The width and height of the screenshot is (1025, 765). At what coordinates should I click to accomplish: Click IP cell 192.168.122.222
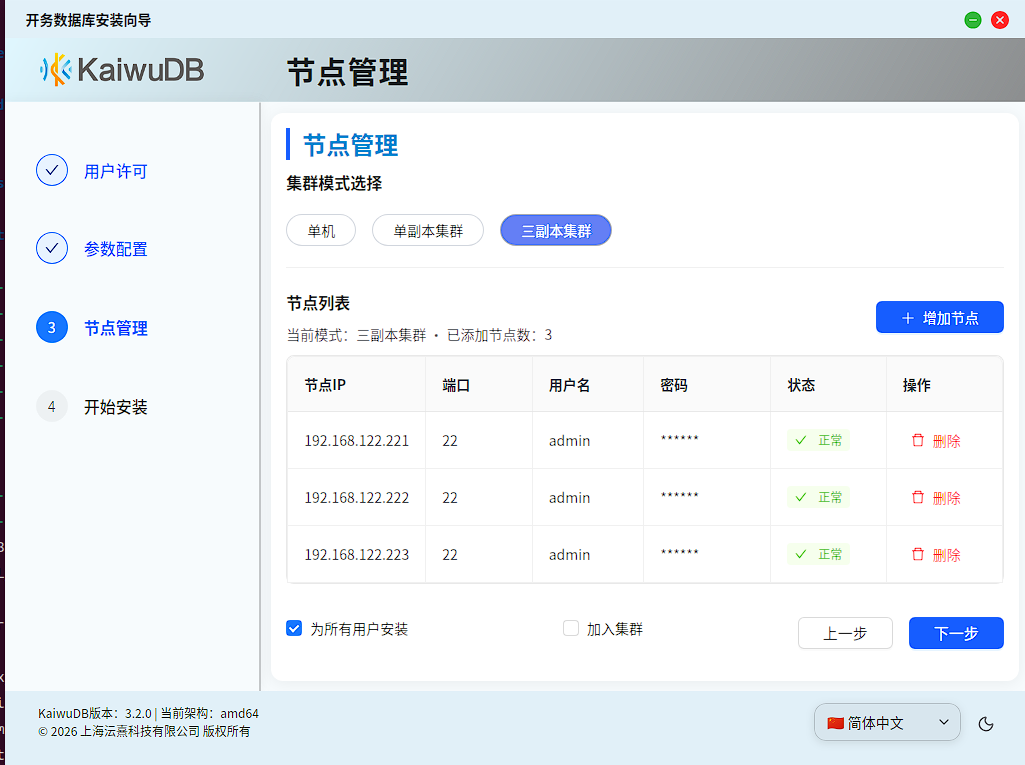(x=357, y=498)
